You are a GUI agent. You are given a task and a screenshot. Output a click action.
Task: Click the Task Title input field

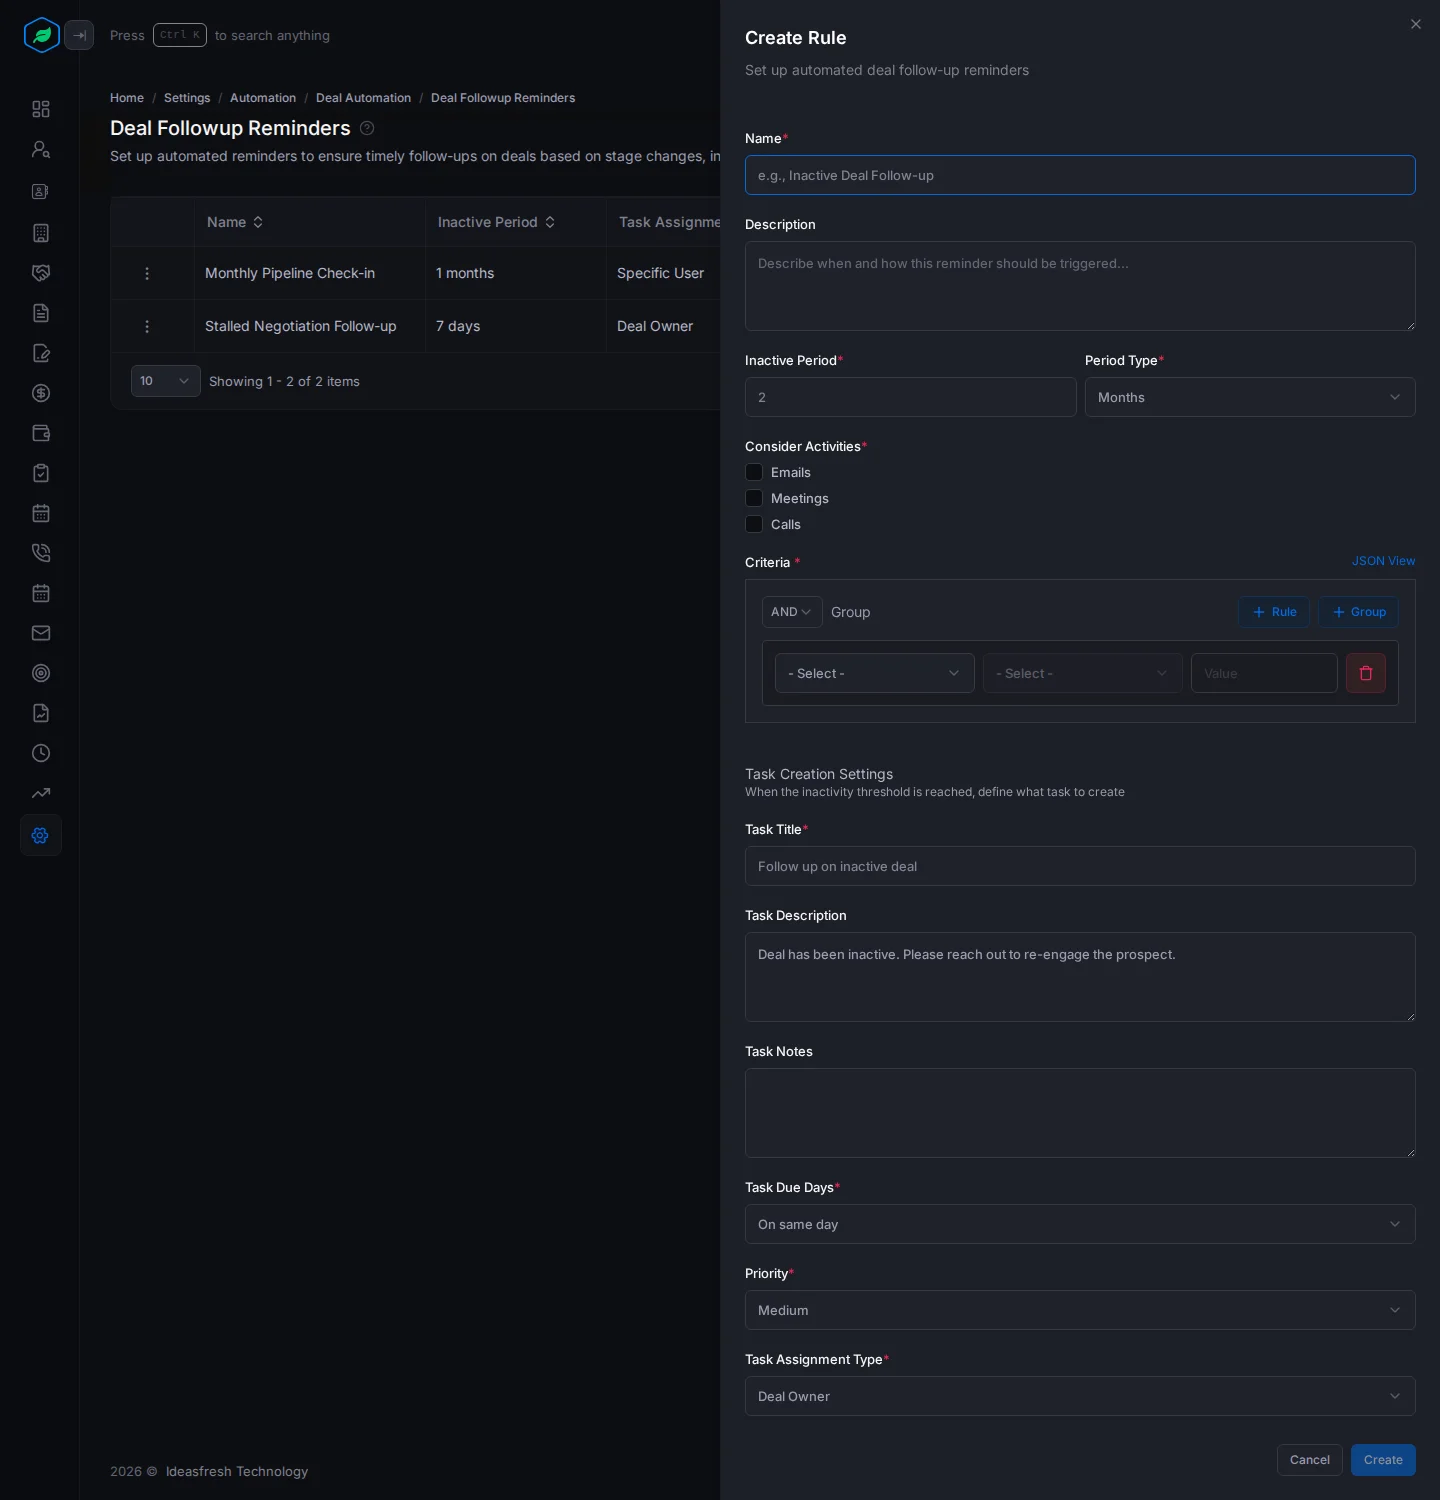tap(1080, 866)
